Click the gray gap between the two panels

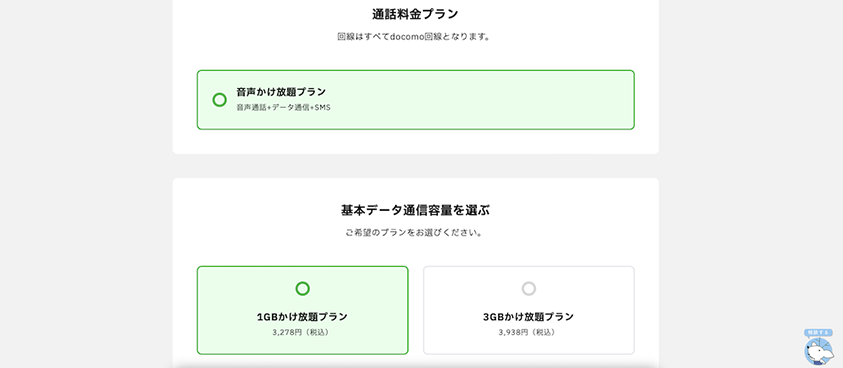tap(415, 166)
